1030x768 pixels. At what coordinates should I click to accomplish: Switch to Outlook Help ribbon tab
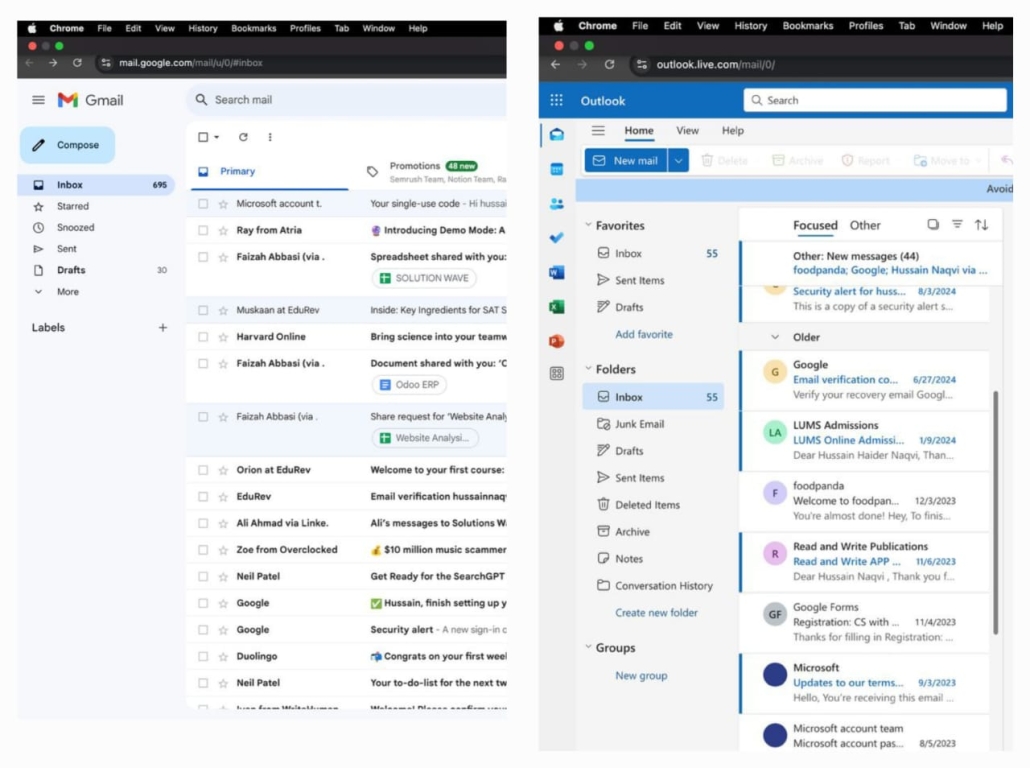click(733, 131)
